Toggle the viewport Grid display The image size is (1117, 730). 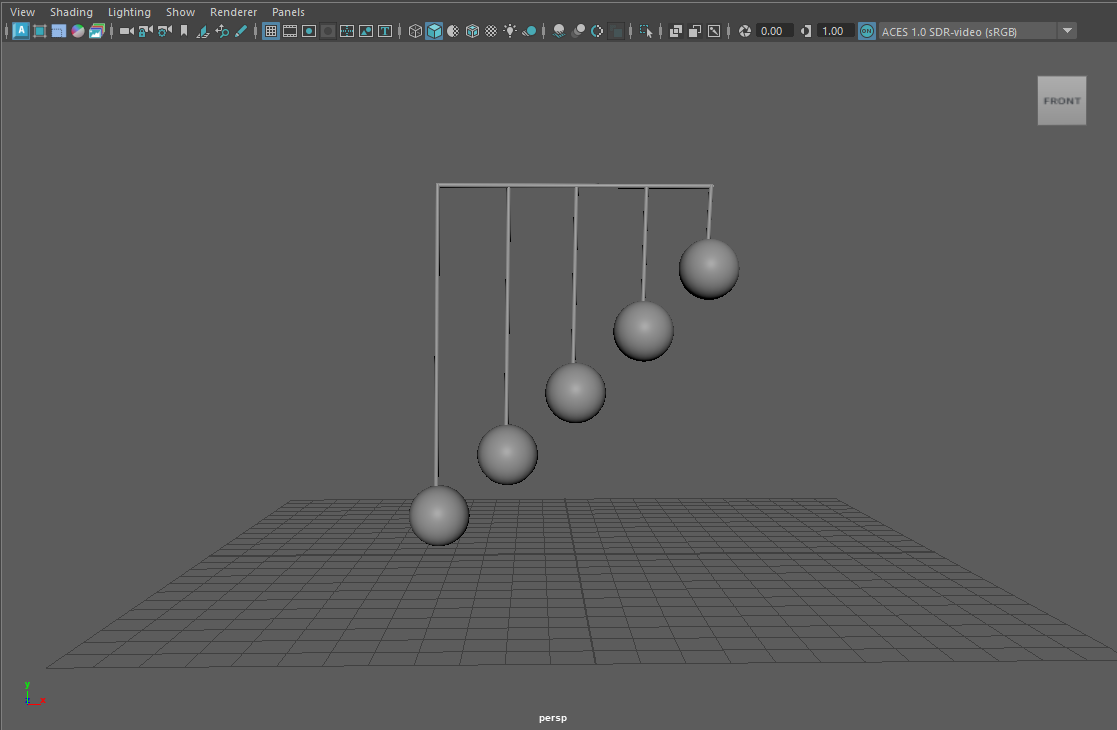pyautogui.click(x=270, y=31)
